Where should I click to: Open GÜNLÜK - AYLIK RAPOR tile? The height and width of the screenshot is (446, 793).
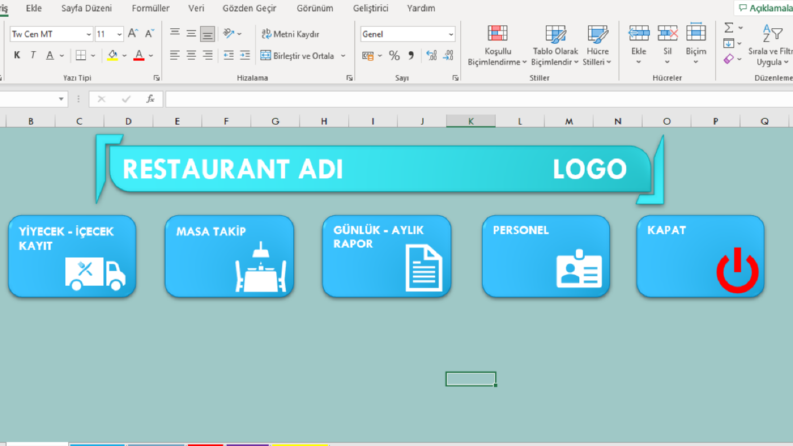[x=387, y=256]
